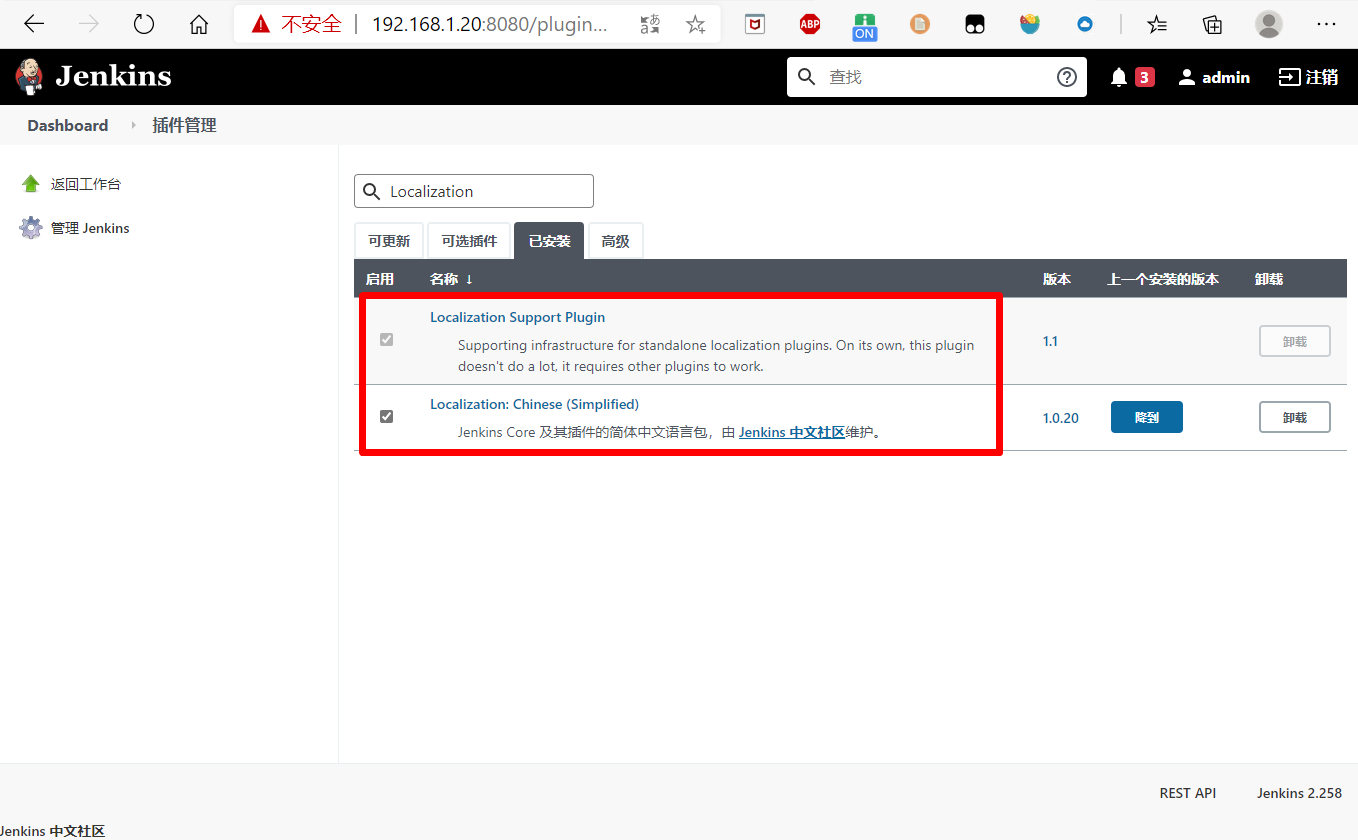Click the browser address bar URL

[489, 24]
